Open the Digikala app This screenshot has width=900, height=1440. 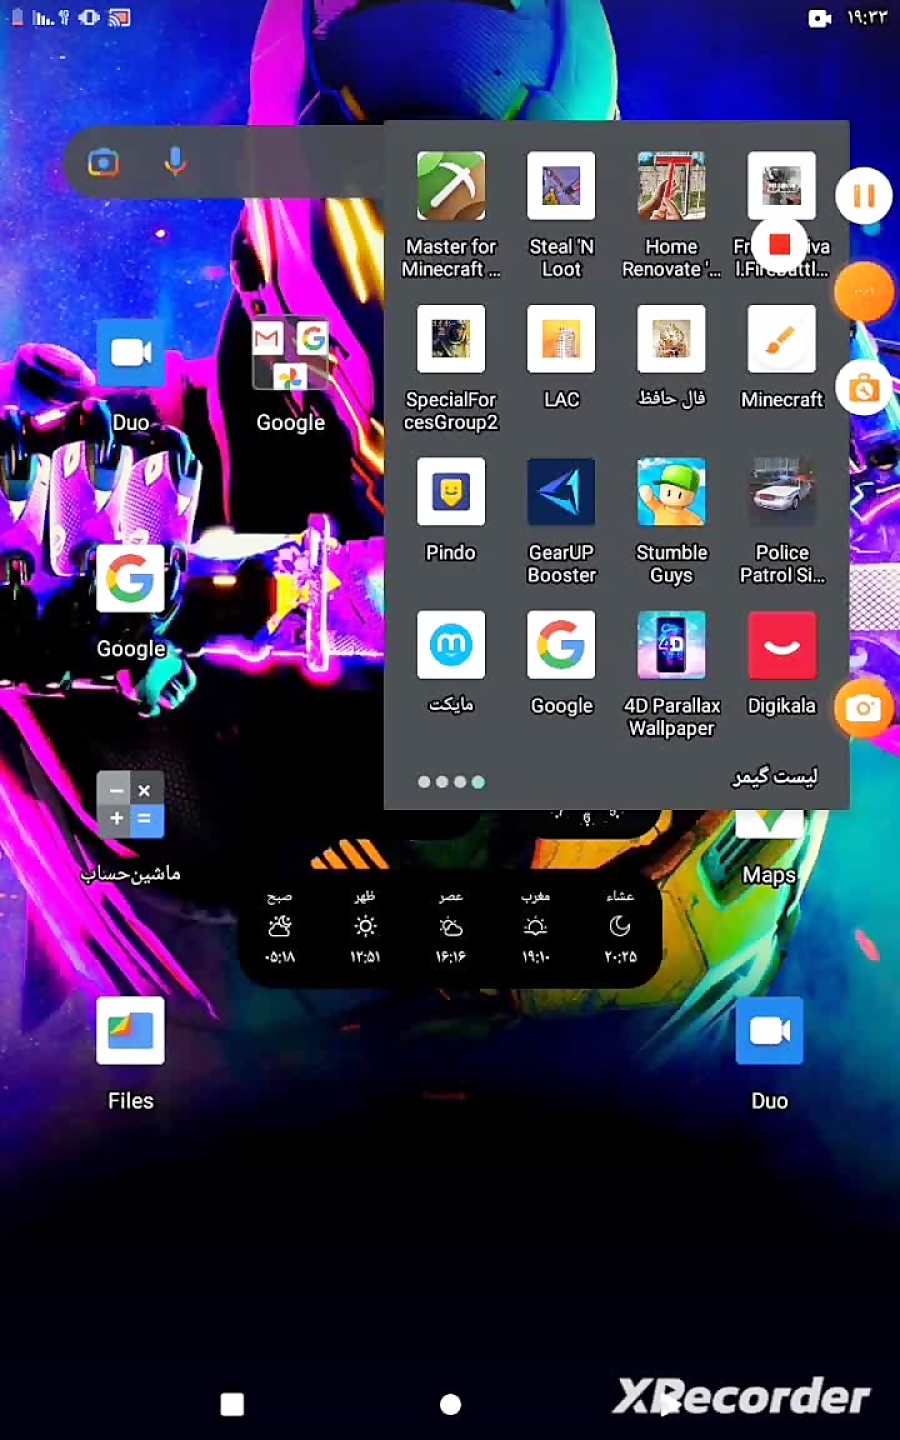pyautogui.click(x=782, y=645)
